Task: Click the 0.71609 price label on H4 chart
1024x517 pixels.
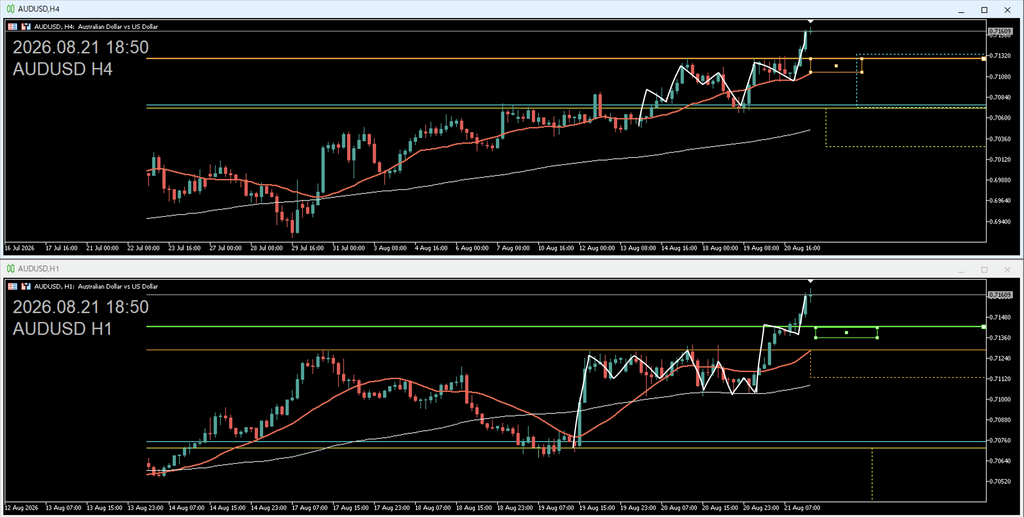Action: click(x=1000, y=31)
